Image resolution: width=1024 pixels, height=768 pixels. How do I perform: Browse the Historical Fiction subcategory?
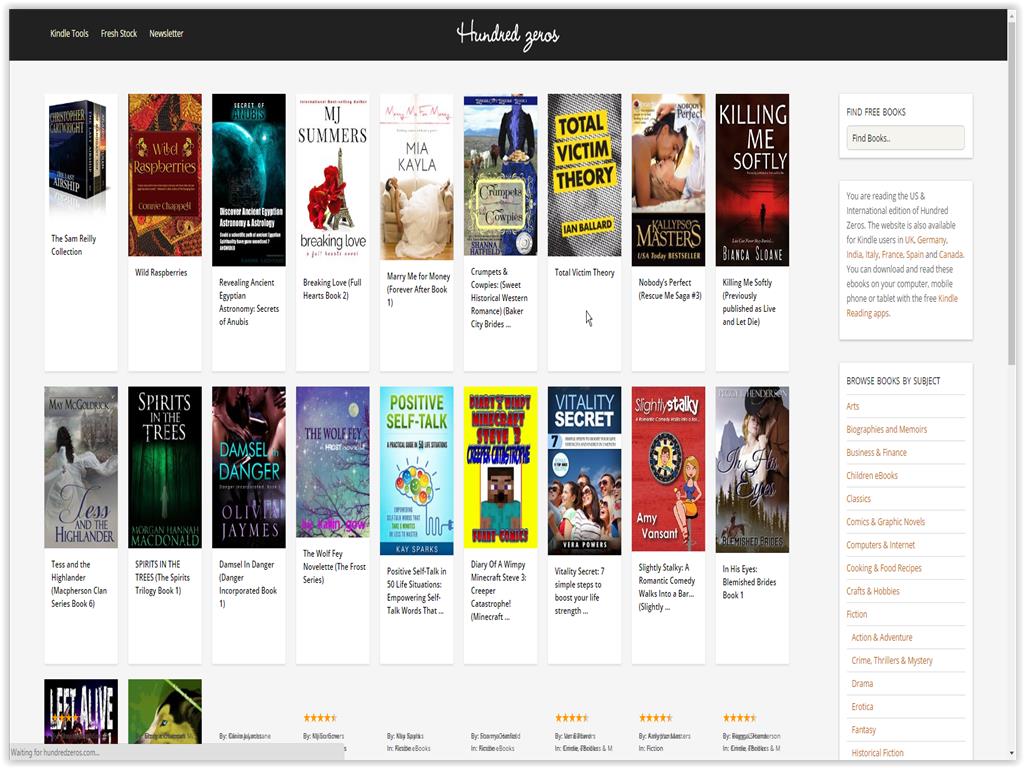coord(878,753)
